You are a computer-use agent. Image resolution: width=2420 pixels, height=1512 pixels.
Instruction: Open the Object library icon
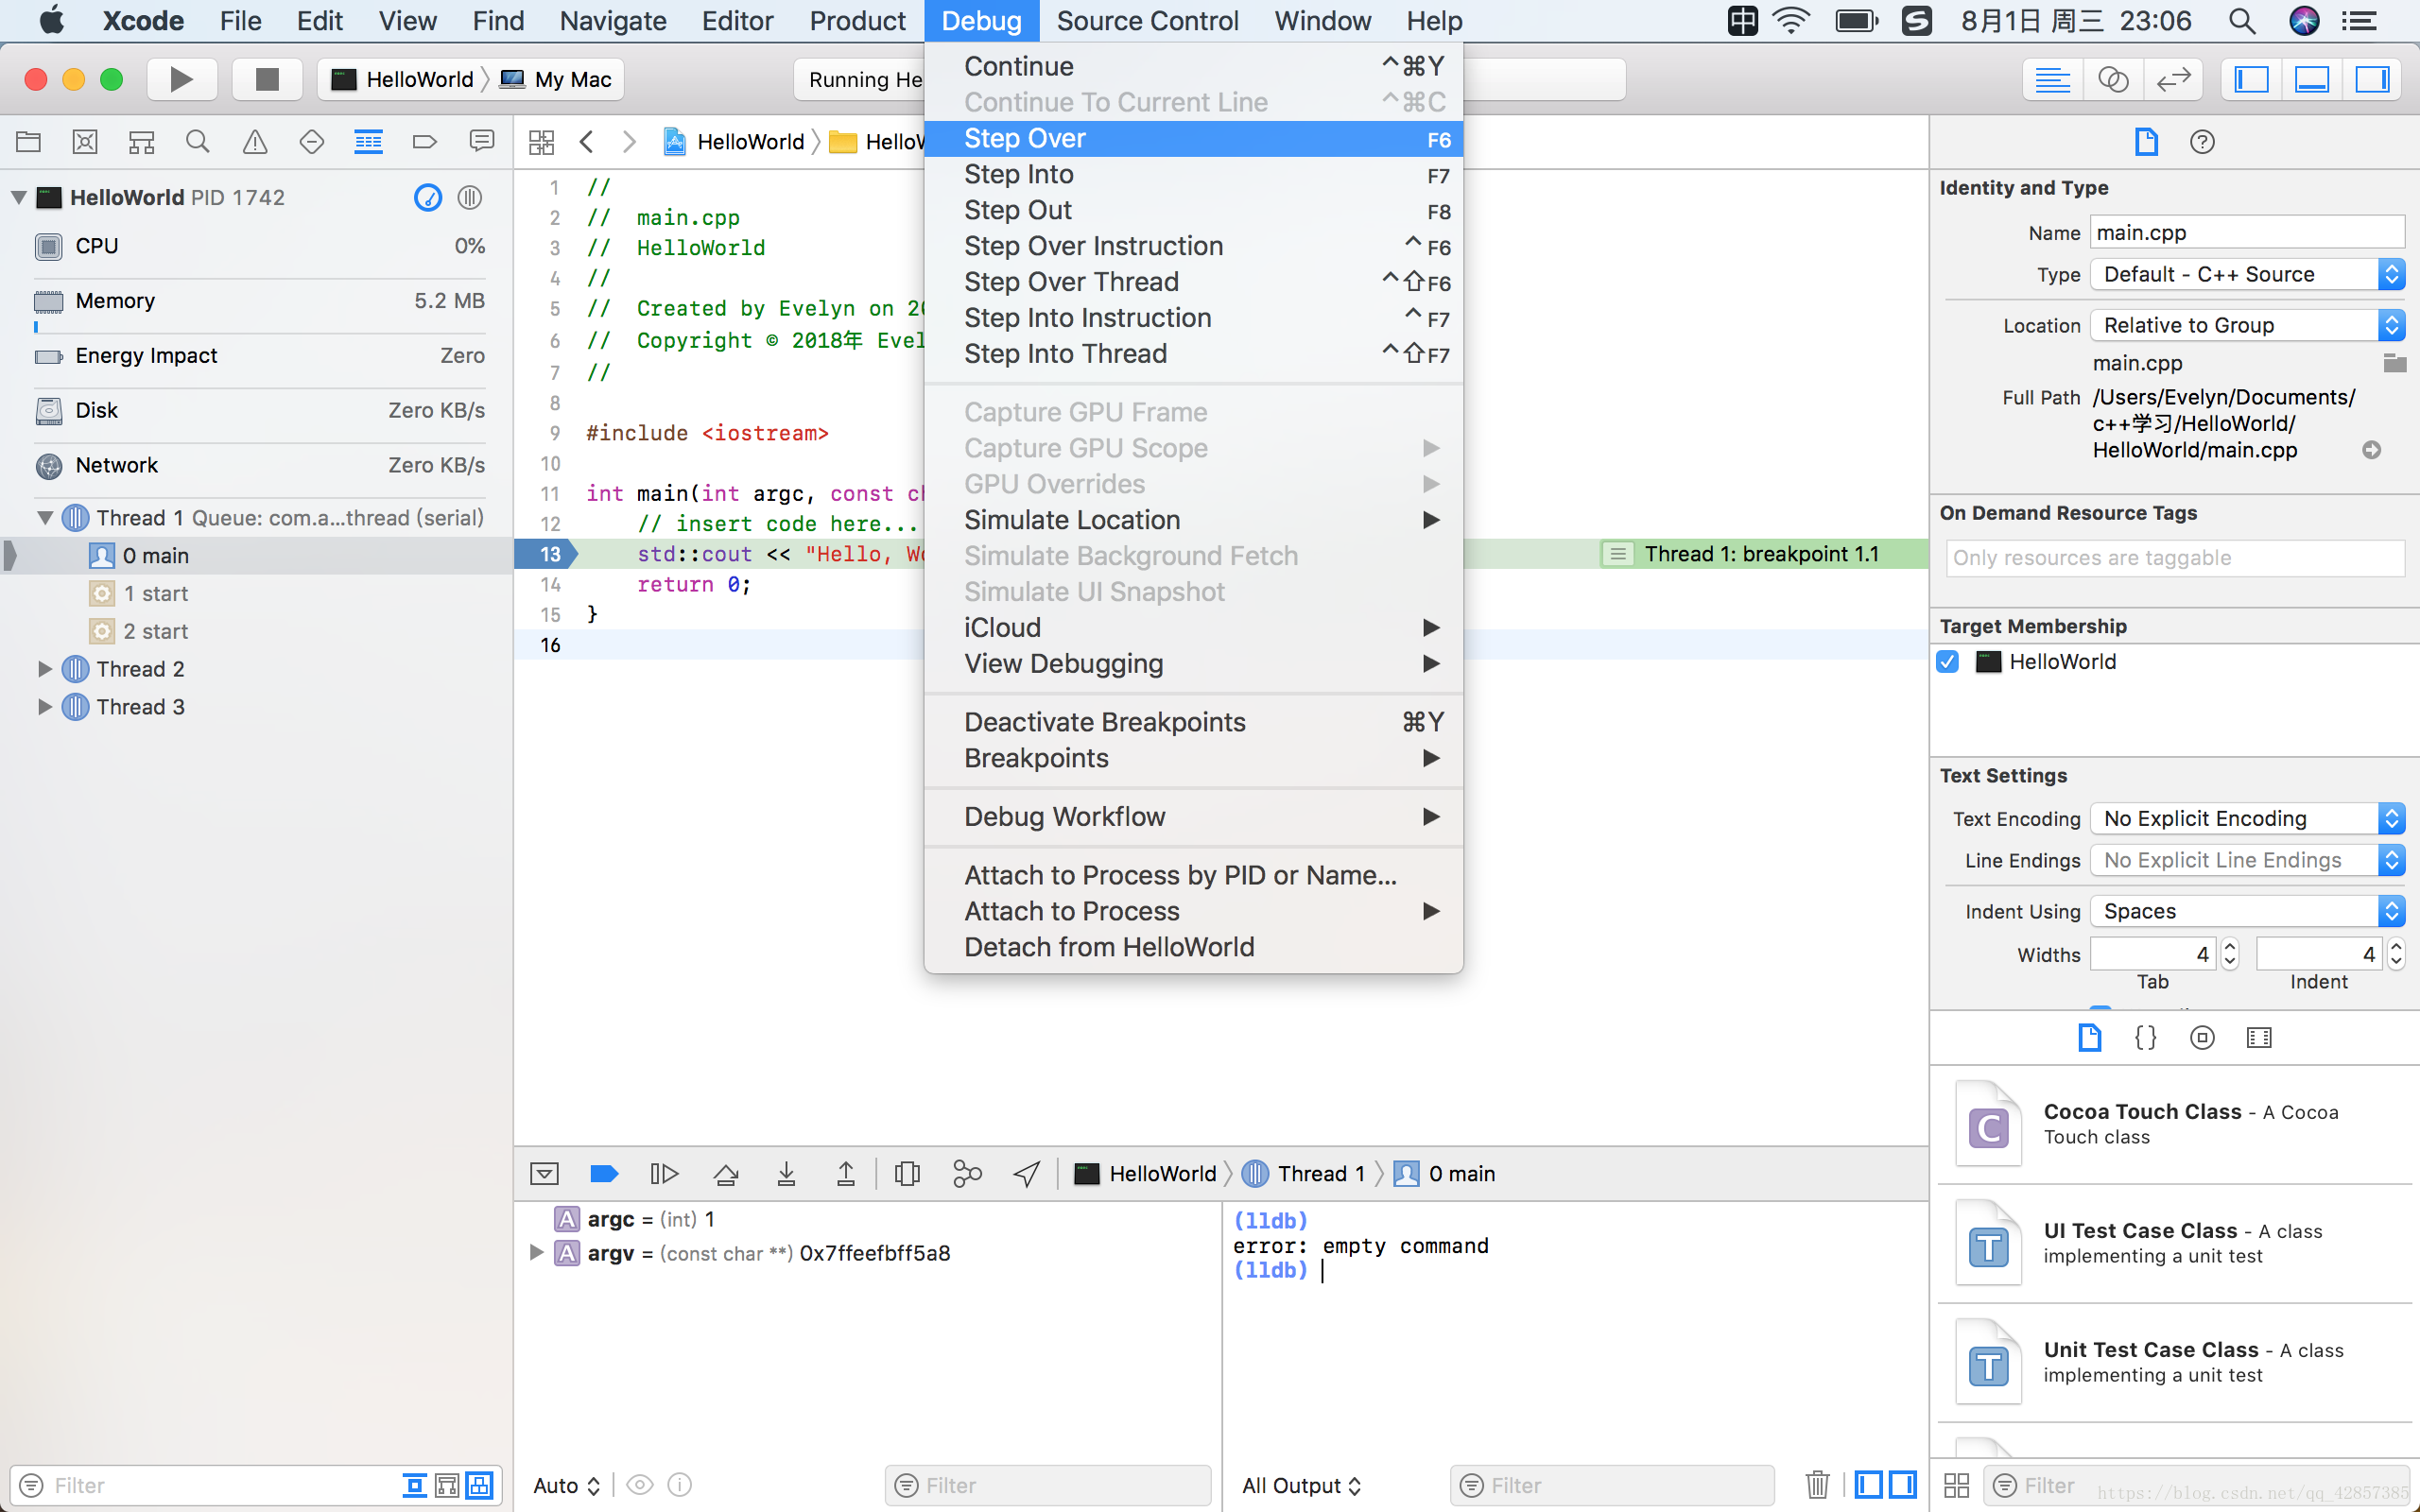2202,1037
